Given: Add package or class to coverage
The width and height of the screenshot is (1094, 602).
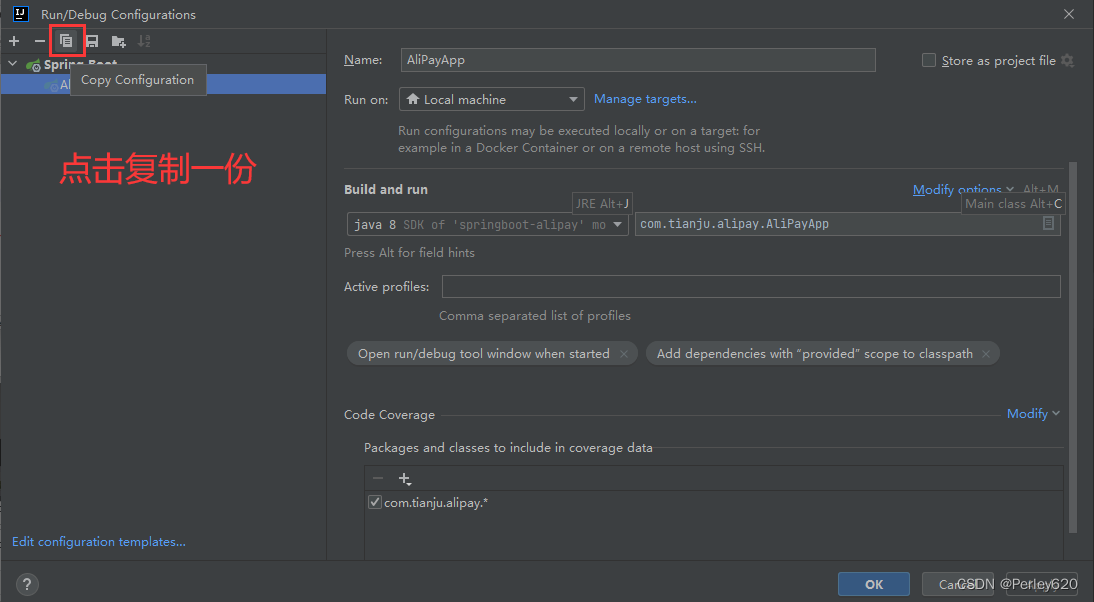Looking at the screenshot, I should 404,479.
